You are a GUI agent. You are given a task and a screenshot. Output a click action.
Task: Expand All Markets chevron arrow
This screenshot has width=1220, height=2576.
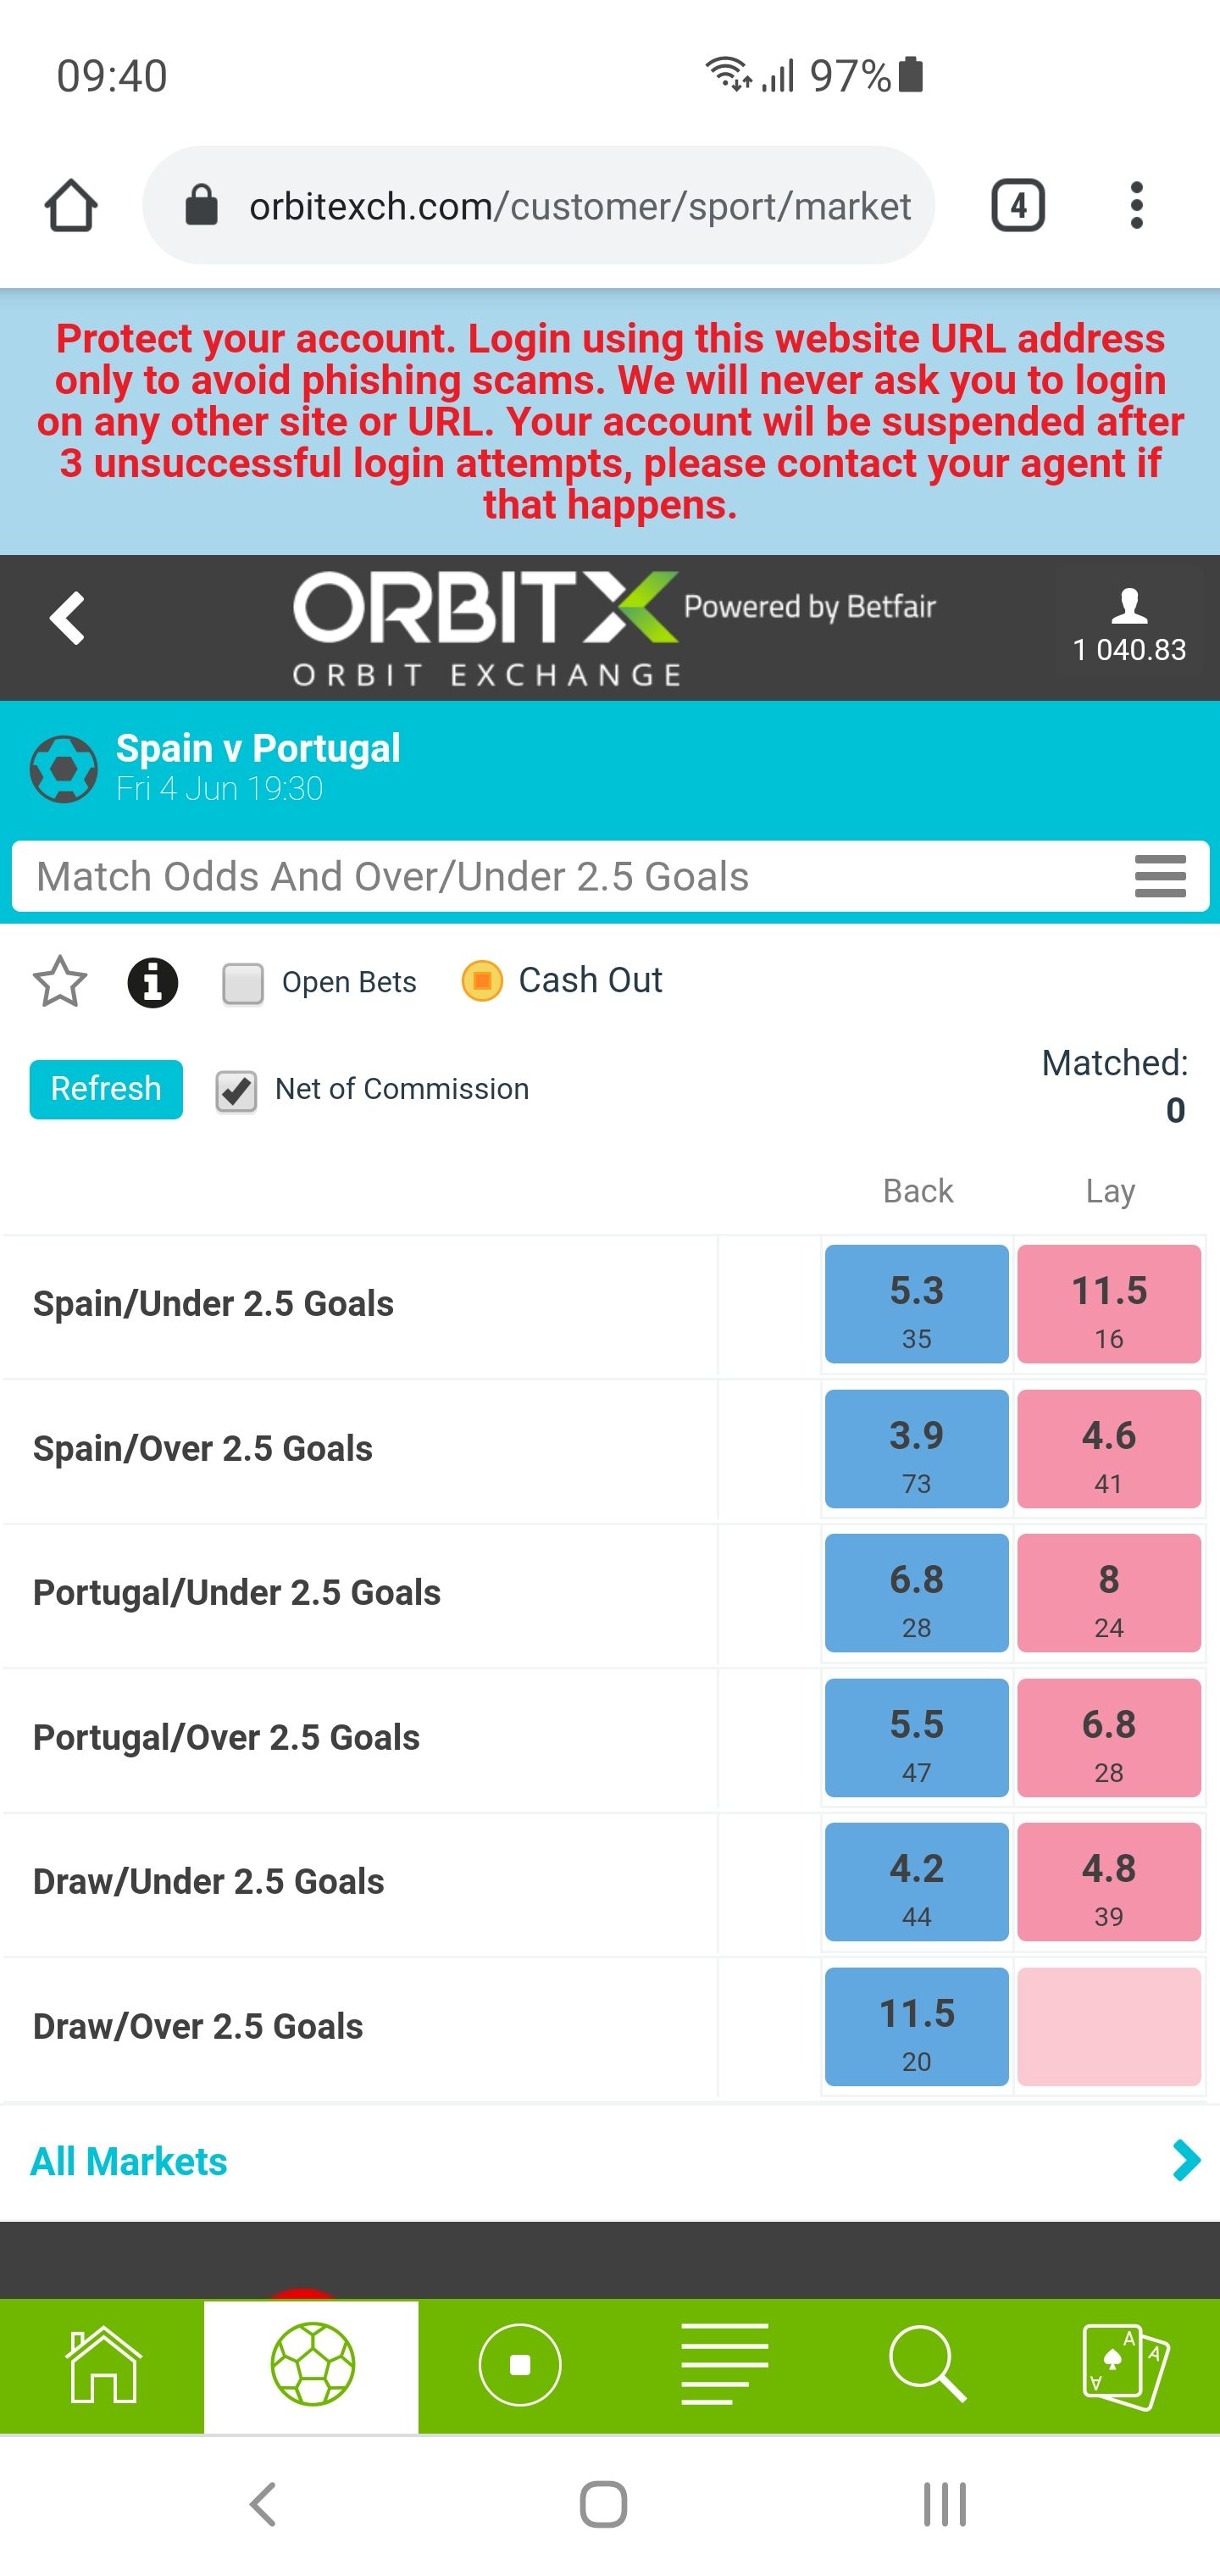(x=1186, y=2161)
